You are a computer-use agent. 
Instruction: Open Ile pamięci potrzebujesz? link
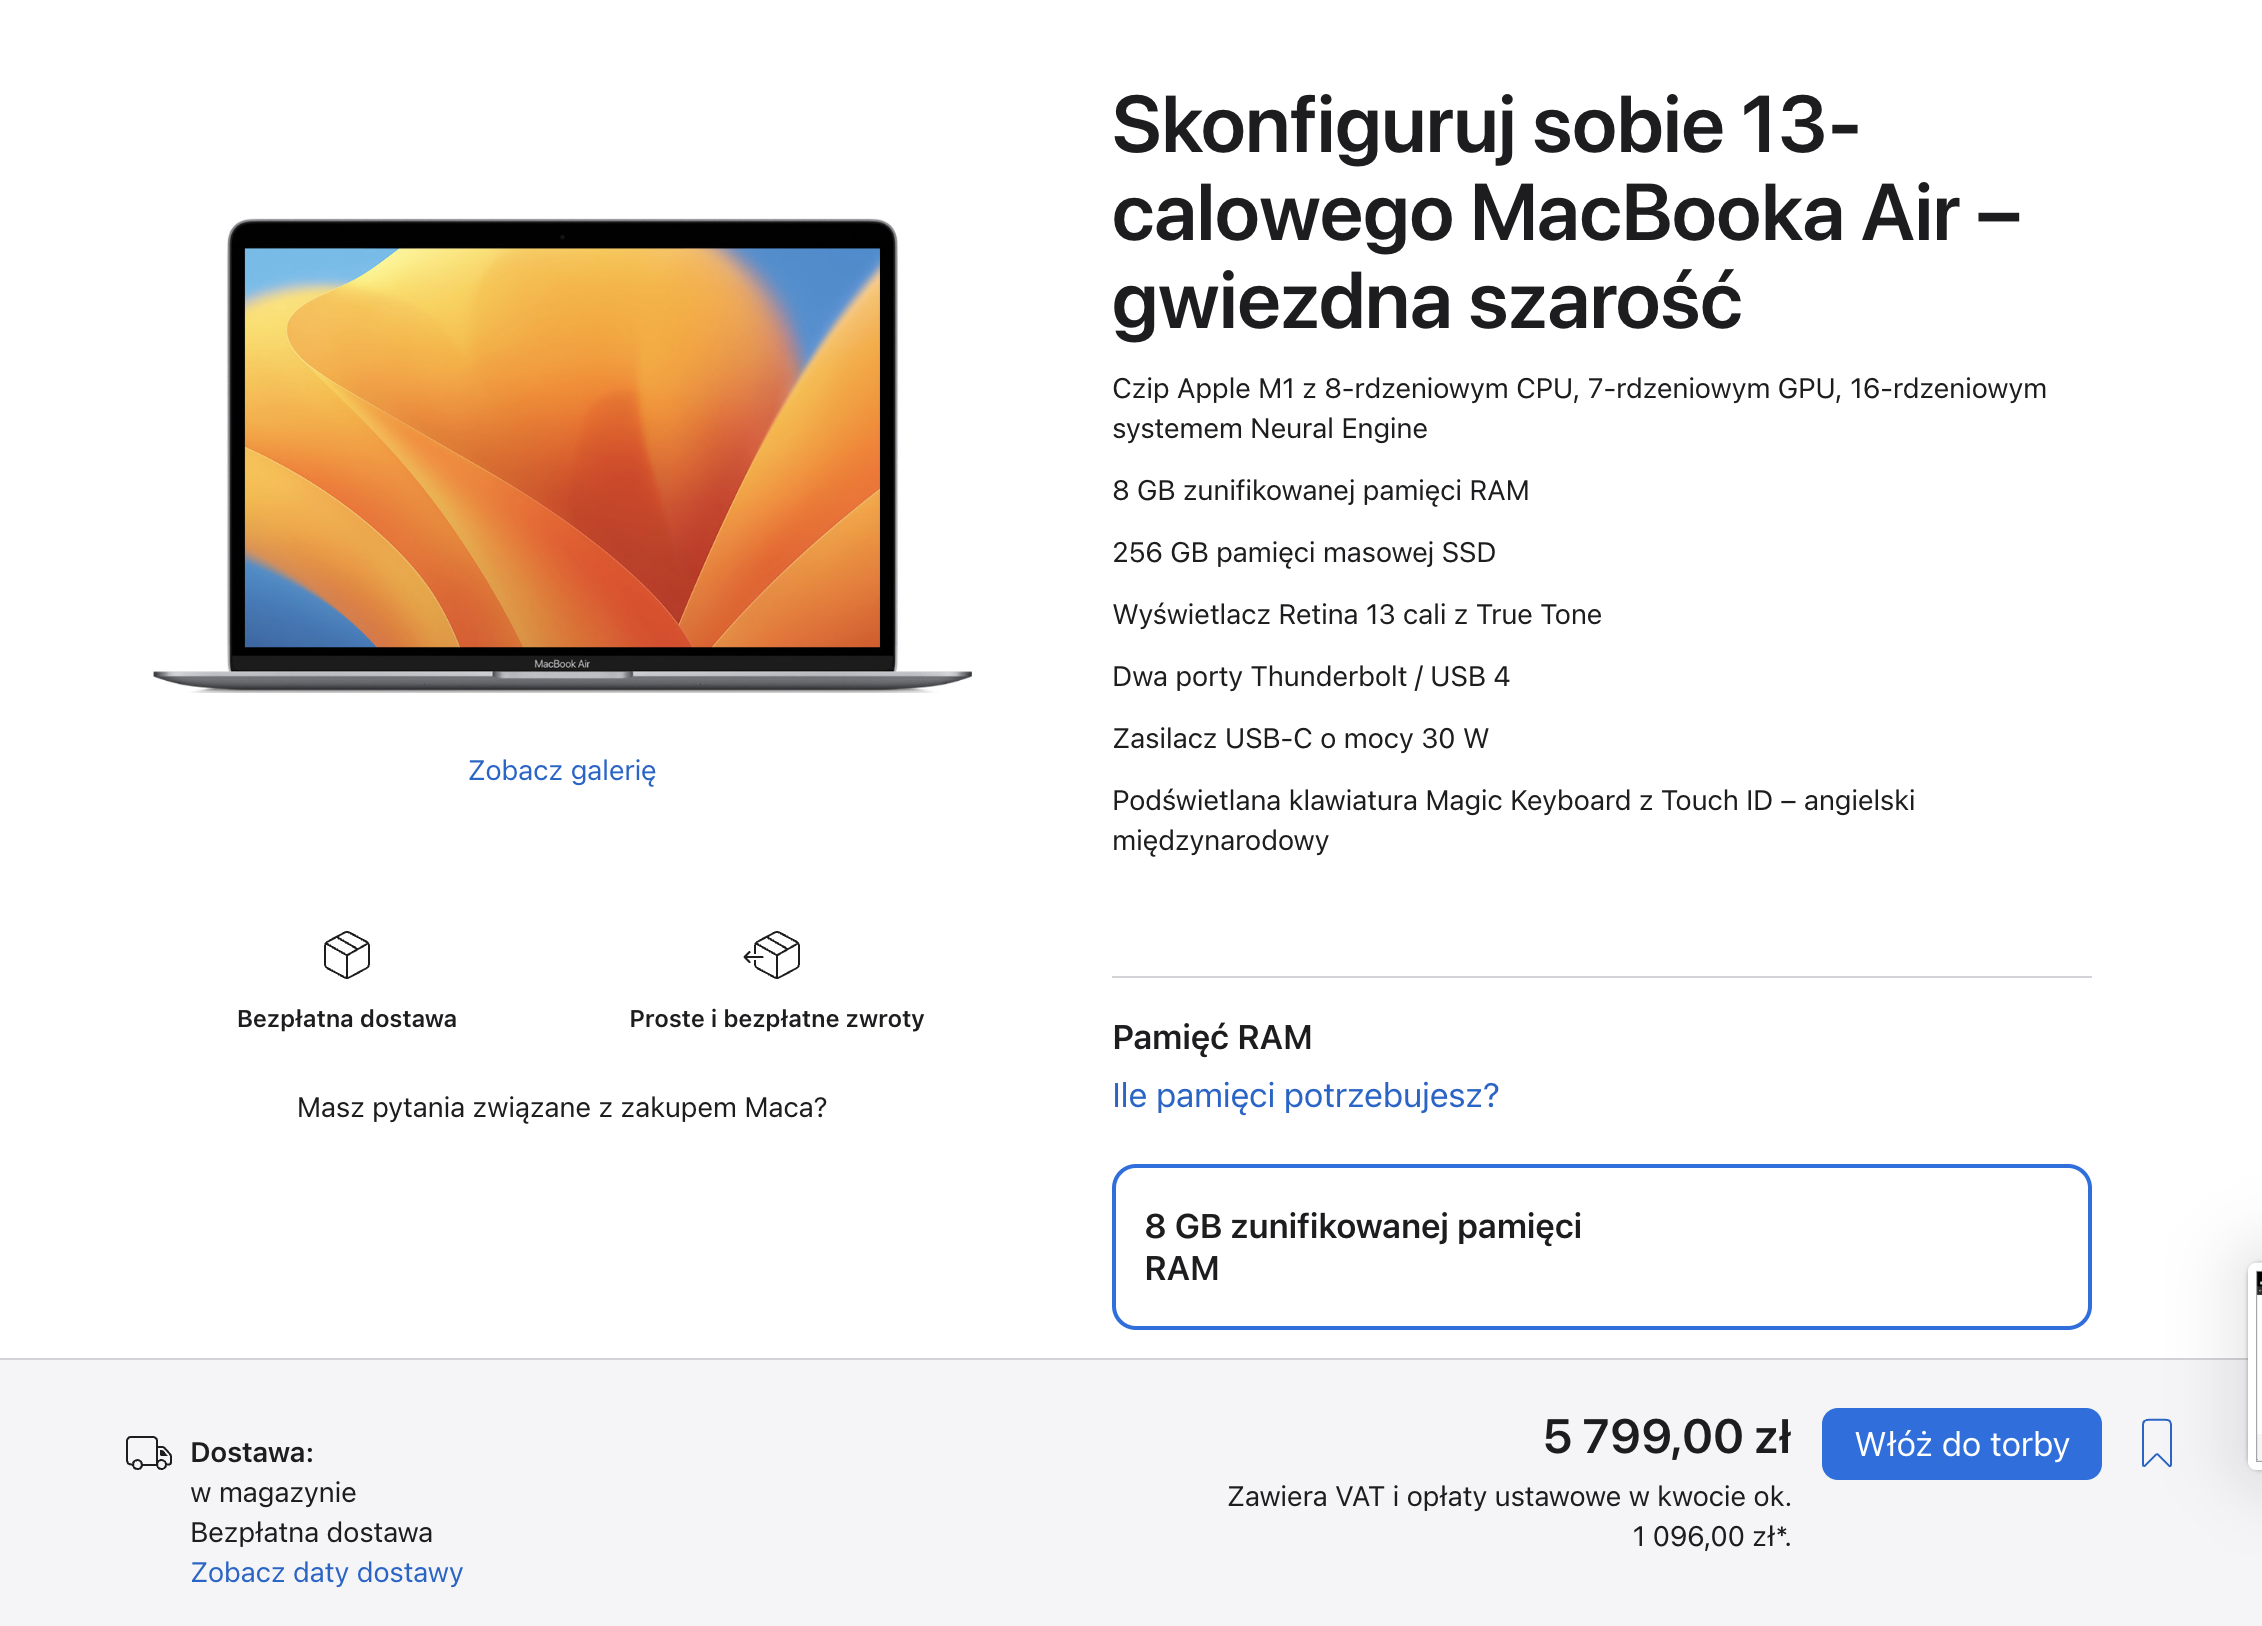coord(1305,1096)
